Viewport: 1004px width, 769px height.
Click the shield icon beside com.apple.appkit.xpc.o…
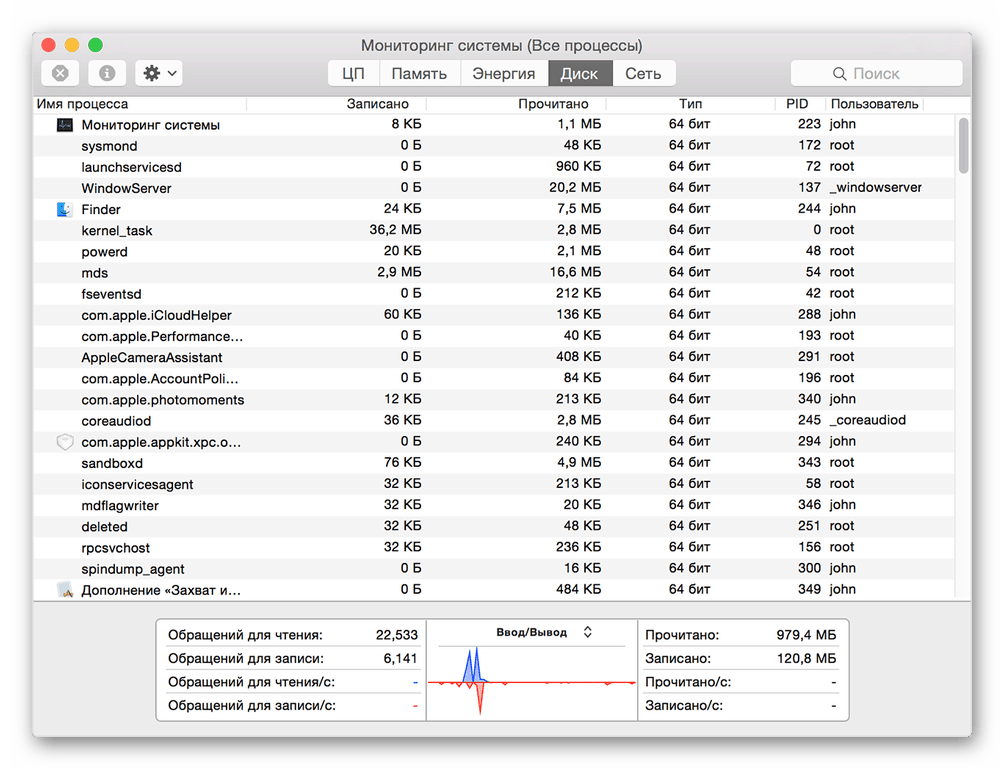65,442
